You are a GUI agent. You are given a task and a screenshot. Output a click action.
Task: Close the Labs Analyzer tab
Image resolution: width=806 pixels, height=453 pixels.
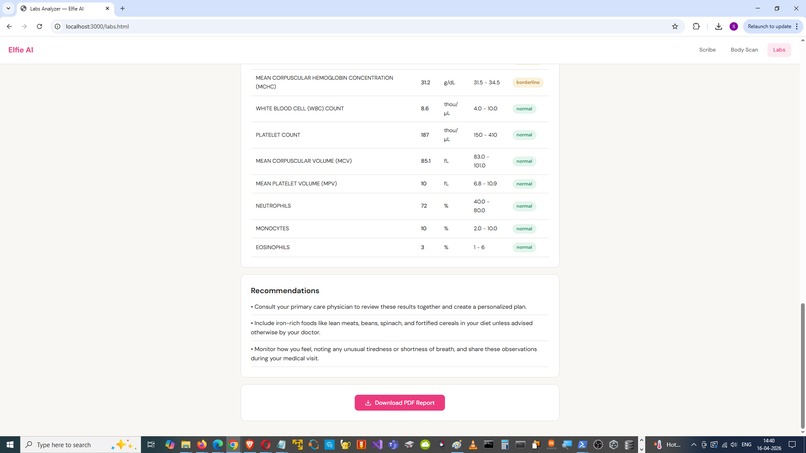[x=107, y=8]
